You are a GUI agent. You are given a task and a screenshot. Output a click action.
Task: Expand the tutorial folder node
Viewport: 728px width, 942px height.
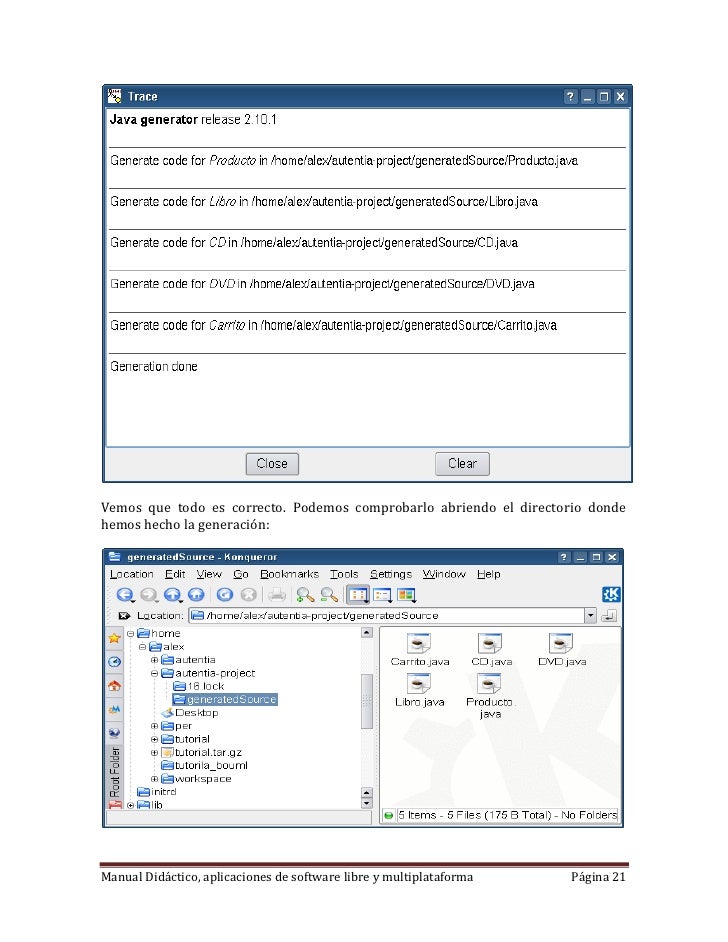154,740
